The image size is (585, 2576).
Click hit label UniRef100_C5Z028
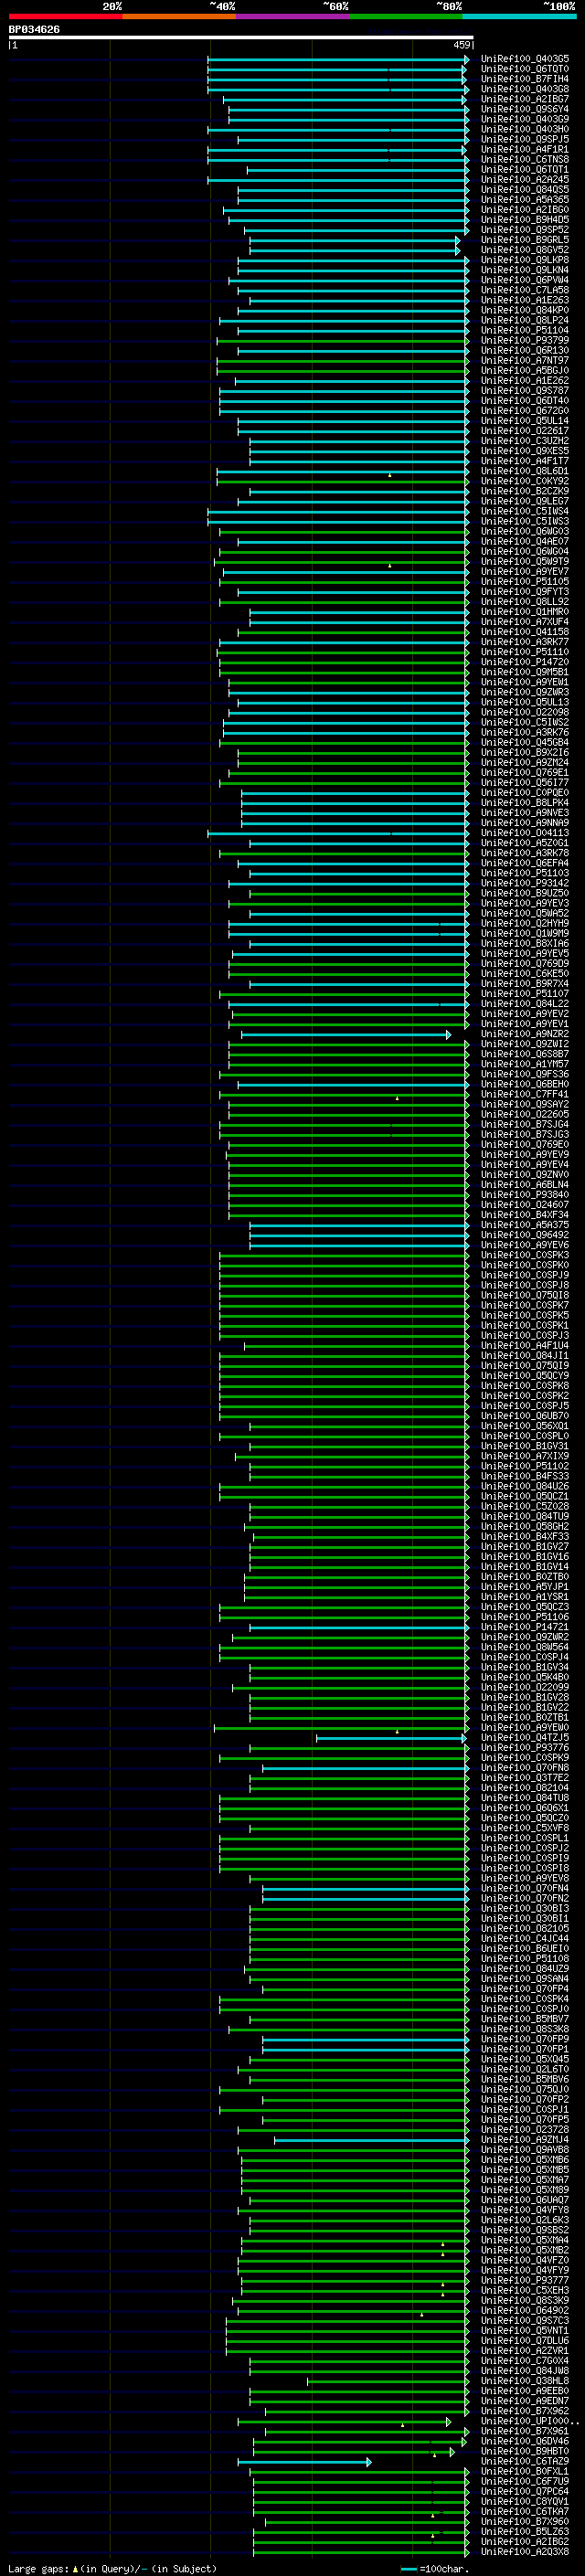[x=525, y=1507]
